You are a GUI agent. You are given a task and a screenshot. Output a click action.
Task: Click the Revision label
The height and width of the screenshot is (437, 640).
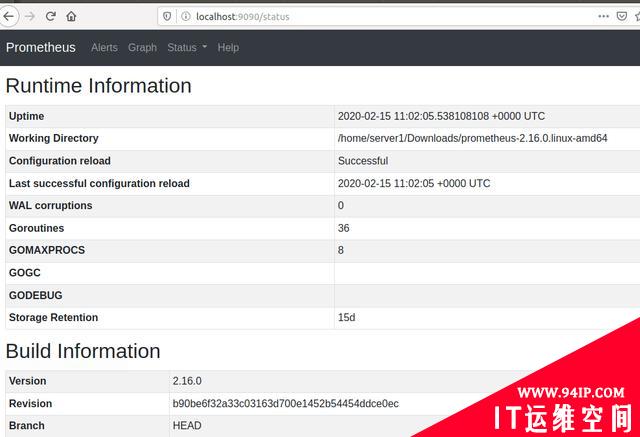(30, 404)
